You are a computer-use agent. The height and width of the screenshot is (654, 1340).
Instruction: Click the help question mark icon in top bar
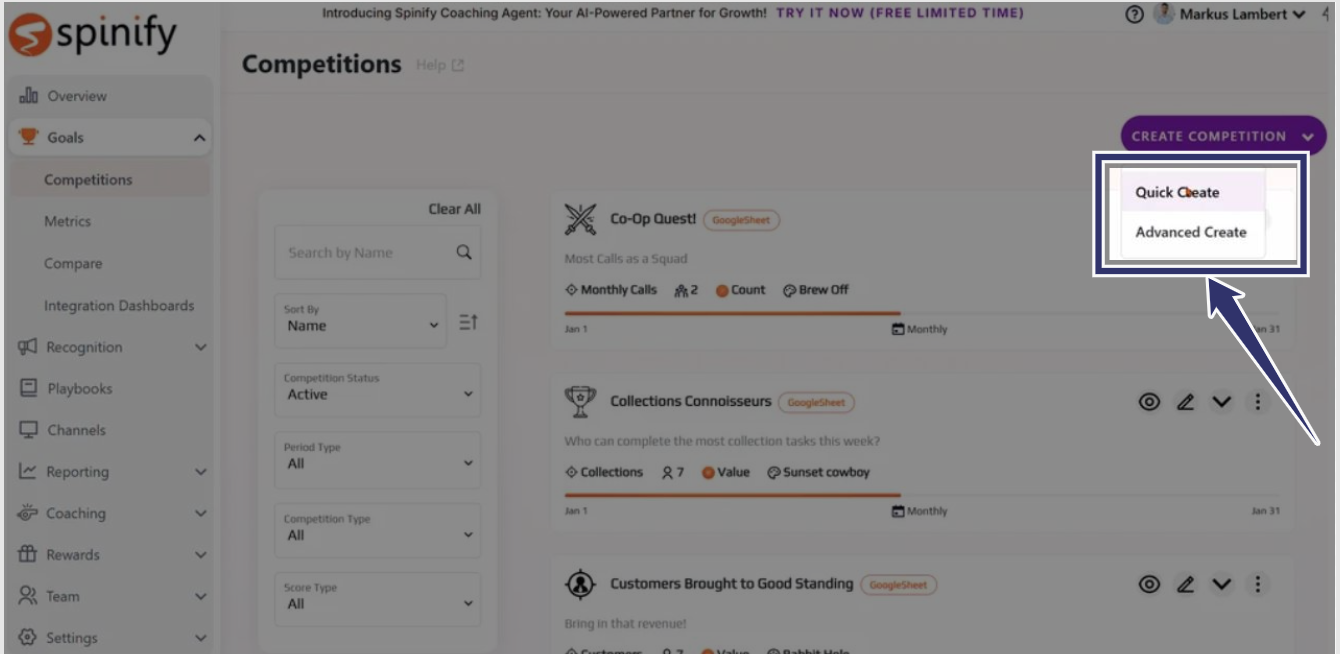point(1134,15)
